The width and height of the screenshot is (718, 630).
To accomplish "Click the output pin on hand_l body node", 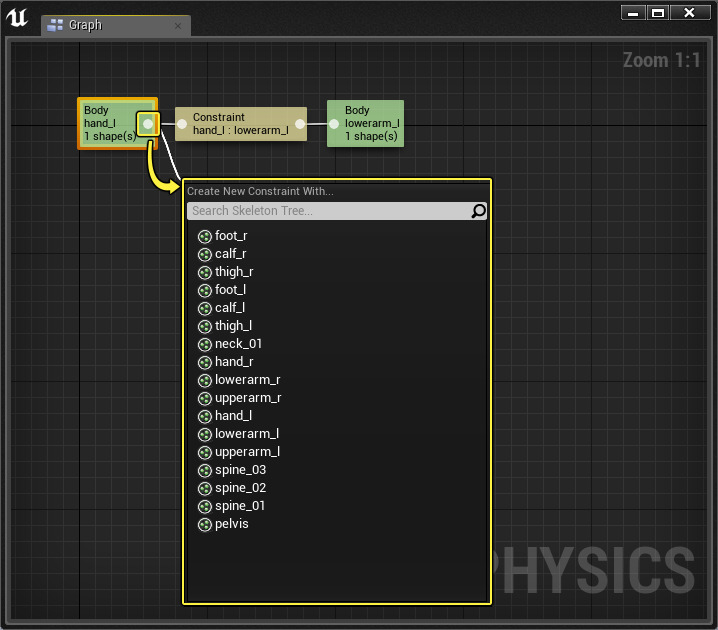I will (148, 124).
